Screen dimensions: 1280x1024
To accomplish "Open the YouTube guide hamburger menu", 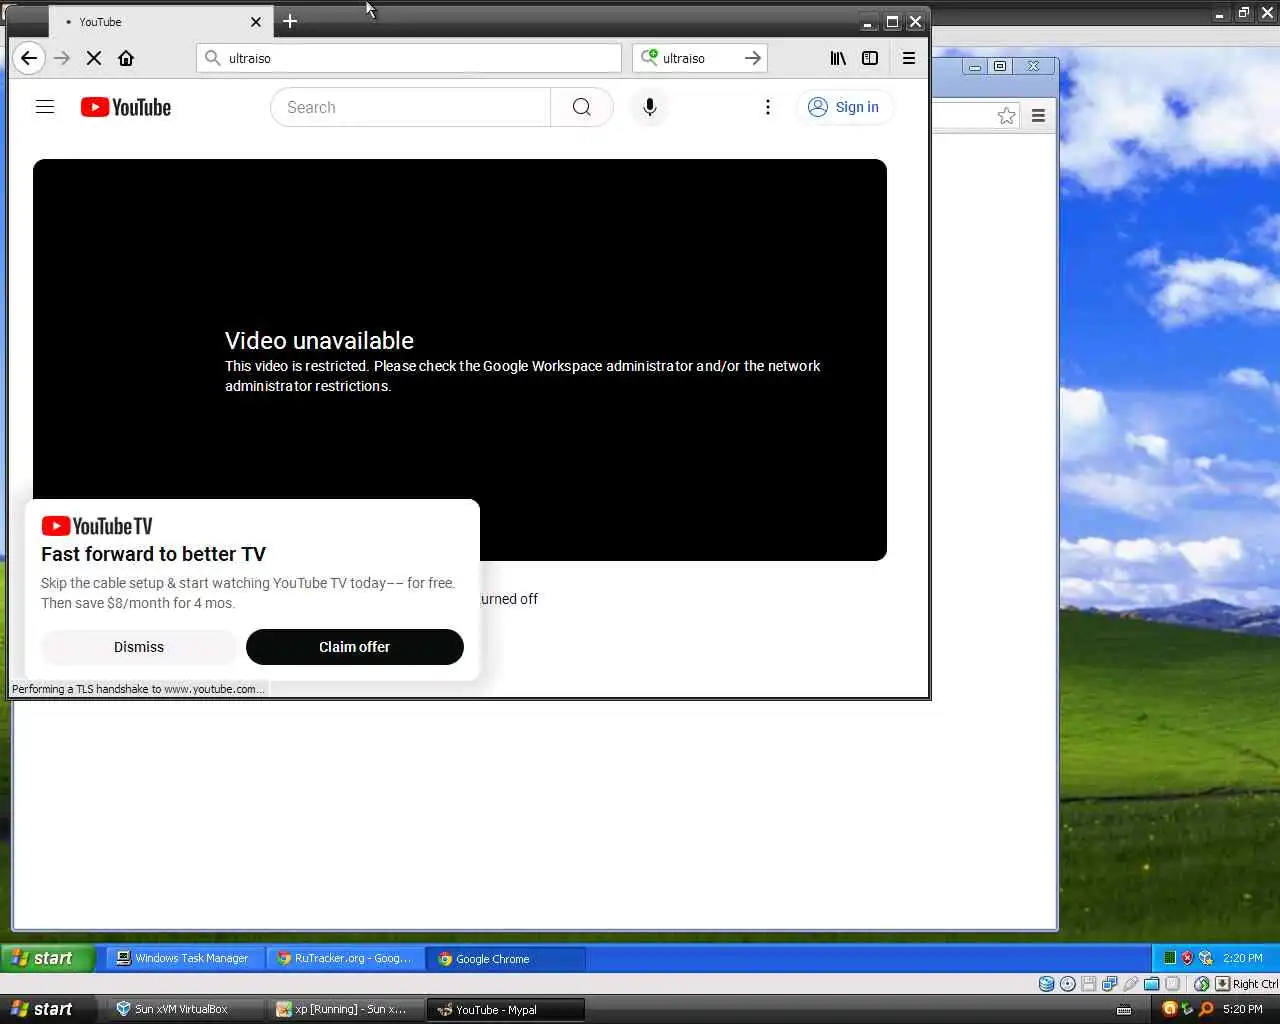I will click(x=45, y=107).
